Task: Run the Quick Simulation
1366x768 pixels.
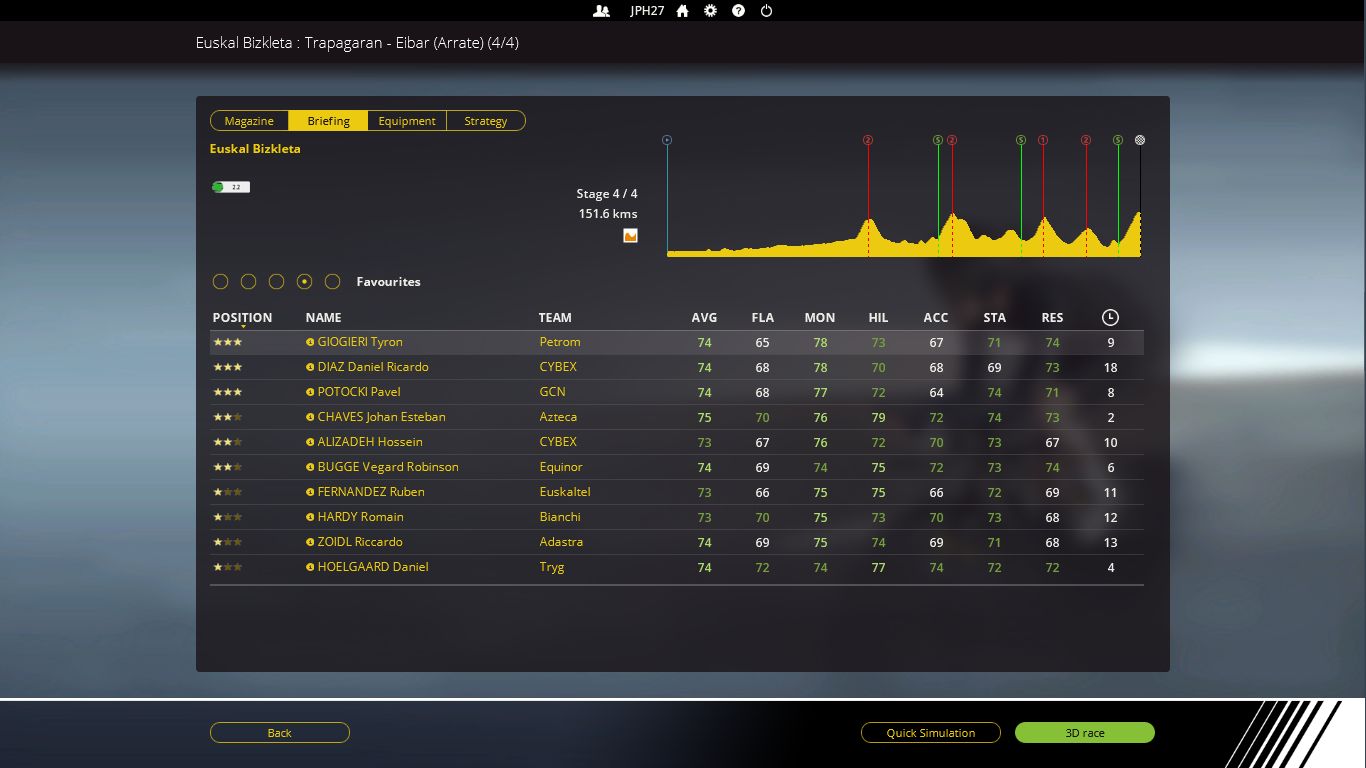Action: tap(930, 733)
